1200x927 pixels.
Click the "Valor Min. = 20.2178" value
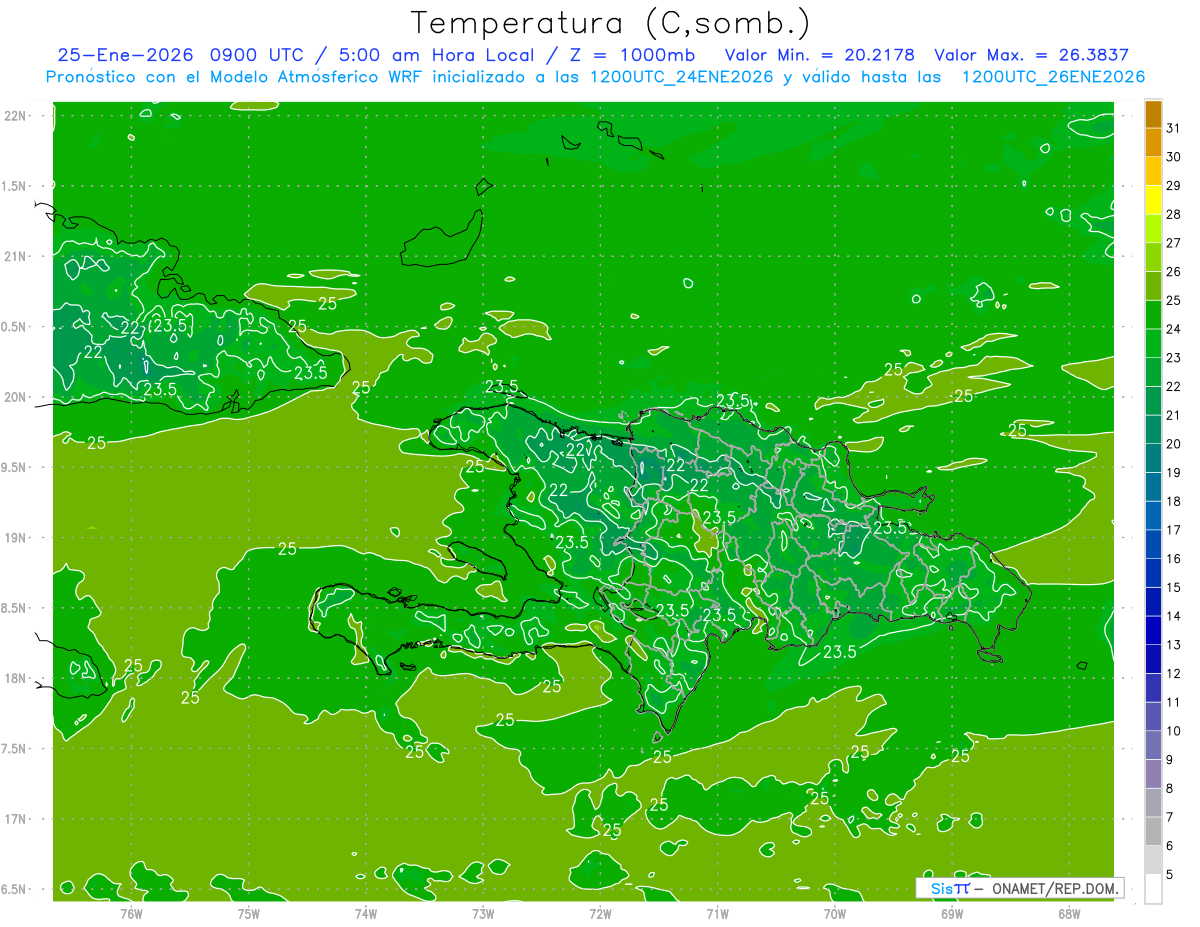(x=819, y=55)
